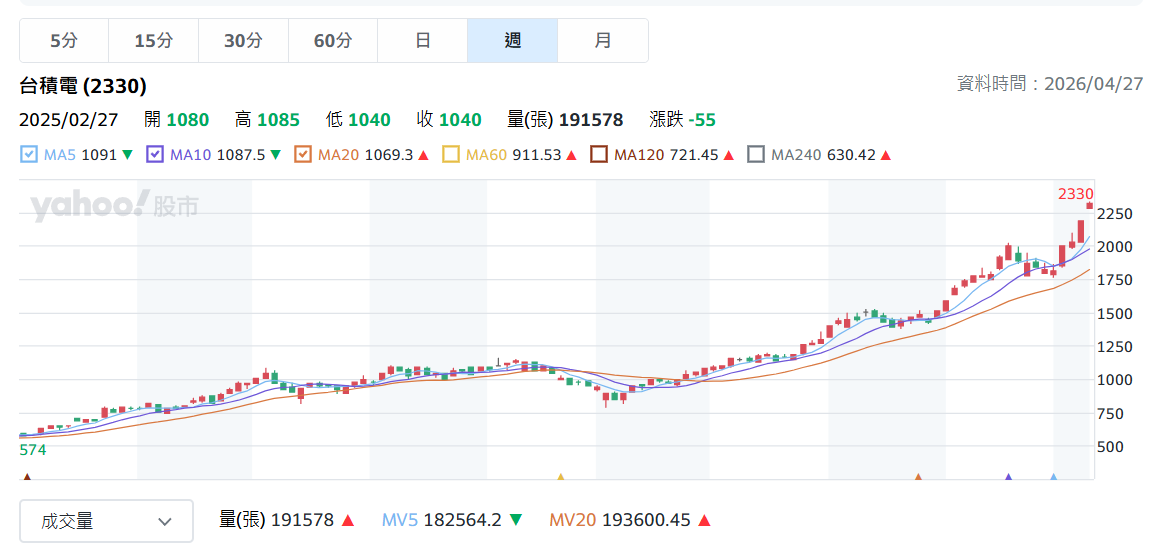This screenshot has height=551, width=1157.
Task: Open the 成交量 indicator dropdown
Action: 106,521
